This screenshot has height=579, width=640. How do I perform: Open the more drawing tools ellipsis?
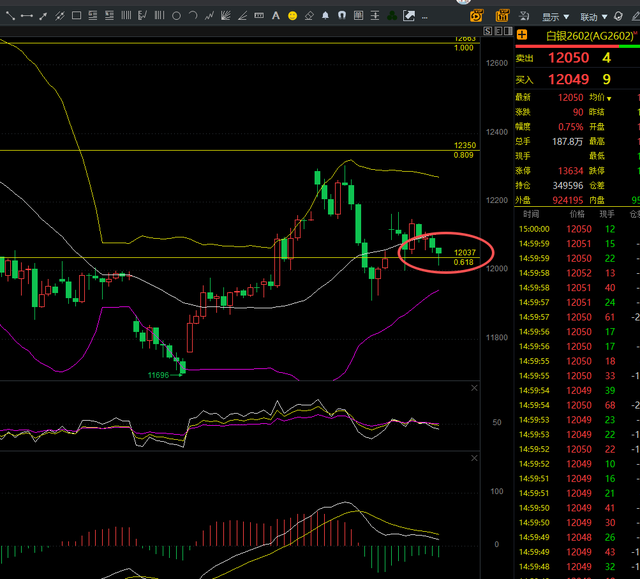pos(425,17)
